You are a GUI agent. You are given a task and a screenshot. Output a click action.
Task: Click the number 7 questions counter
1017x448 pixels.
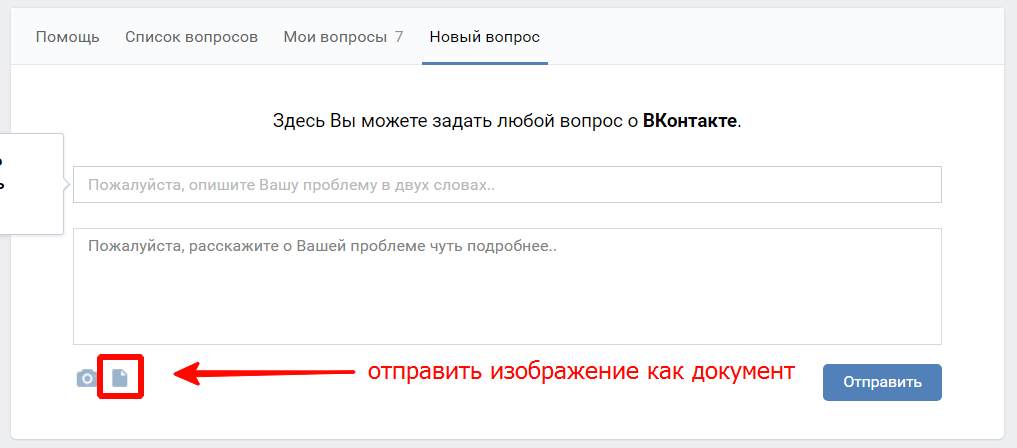click(399, 37)
